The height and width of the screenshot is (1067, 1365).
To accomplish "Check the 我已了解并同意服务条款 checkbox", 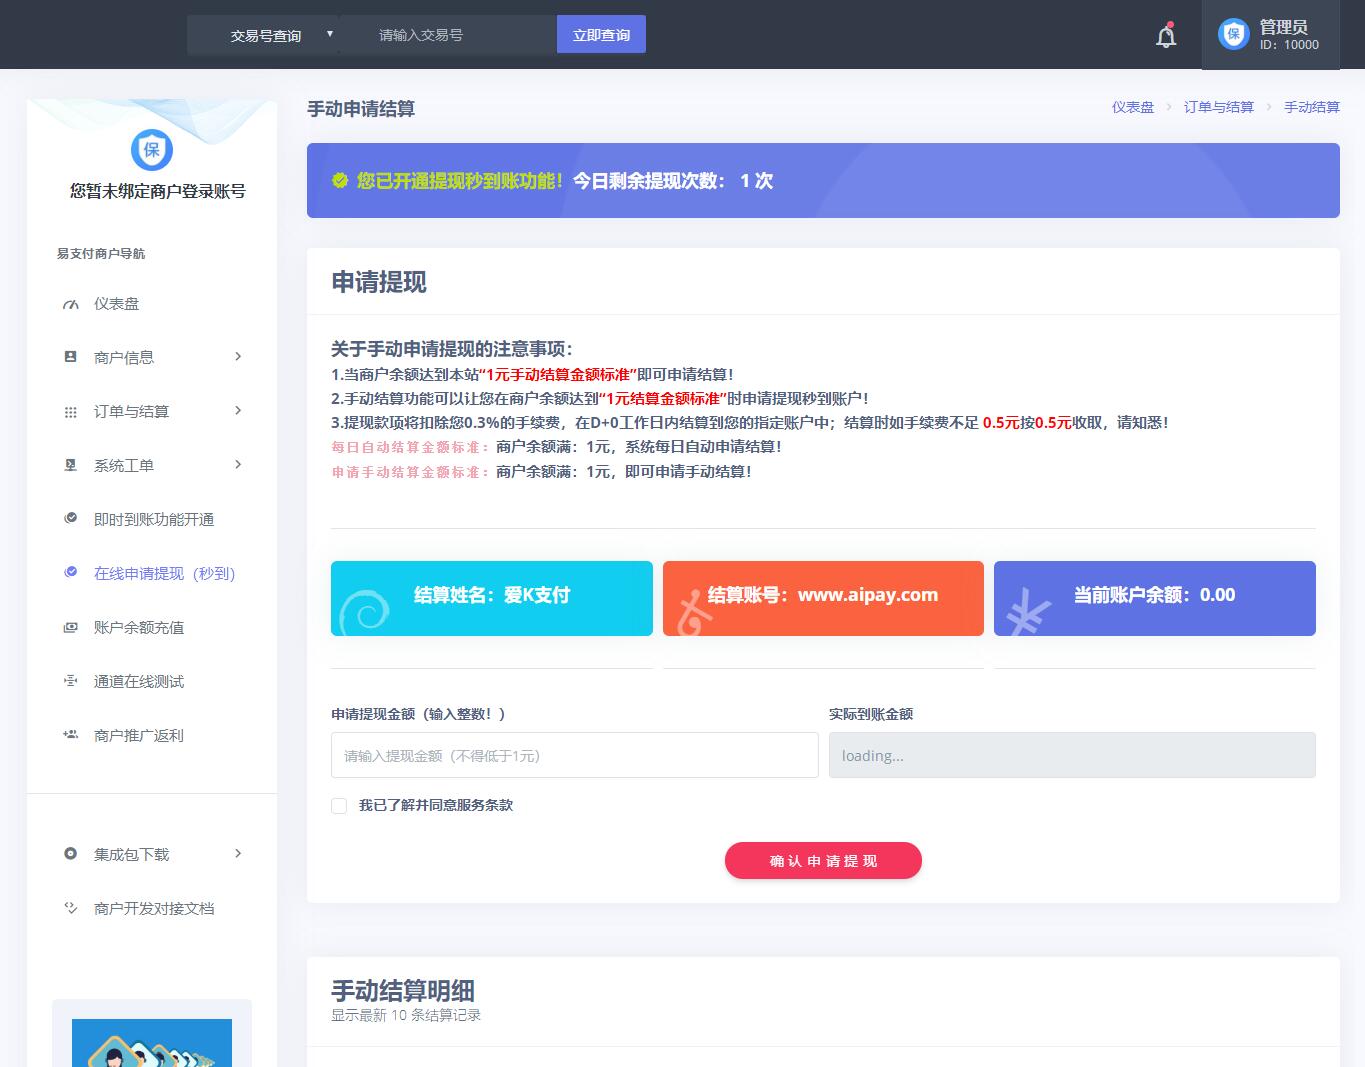I will 339,806.
